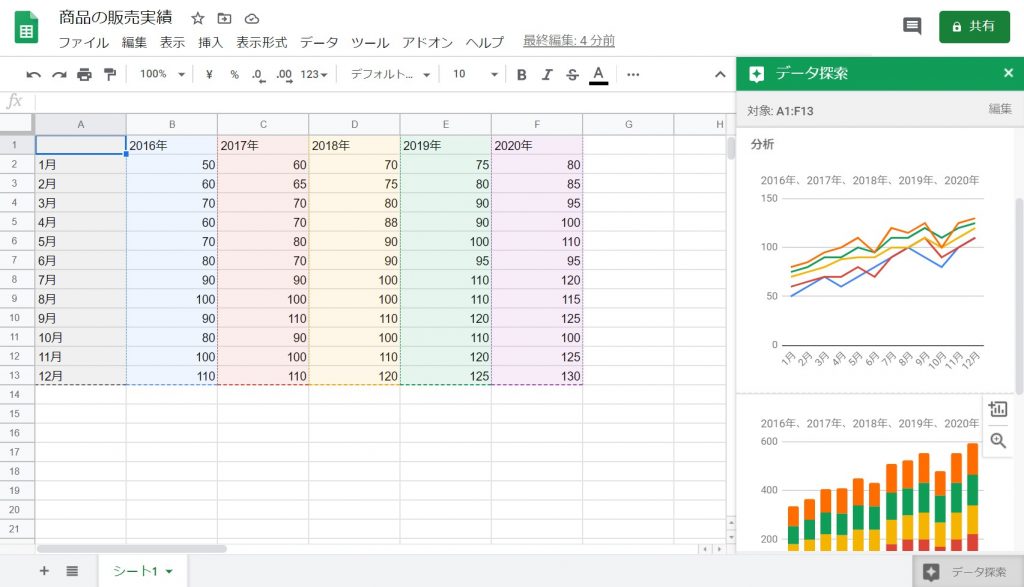The width and height of the screenshot is (1024, 587).
Task: Insert the line chart into the sheet
Action: pyautogui.click(x=998, y=409)
